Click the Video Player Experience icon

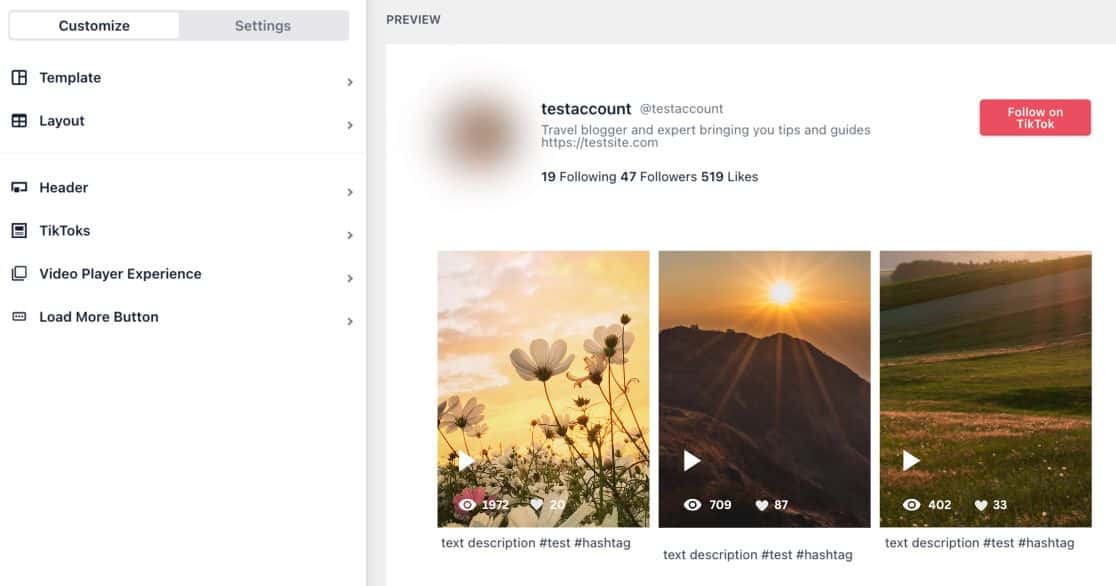21,273
